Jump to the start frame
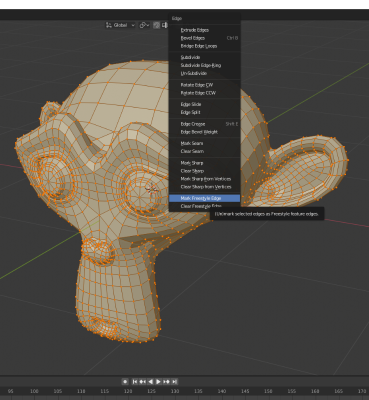 (135, 381)
